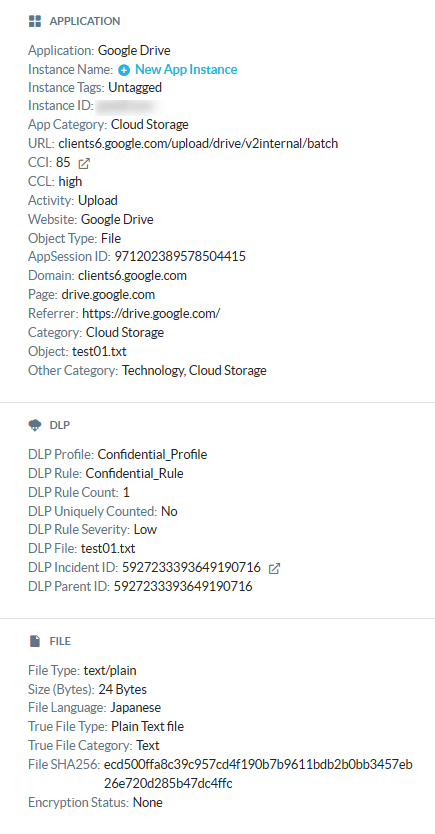Select the DLP section header text
Image resolution: width=435 pixels, height=834 pixels.
60,425
